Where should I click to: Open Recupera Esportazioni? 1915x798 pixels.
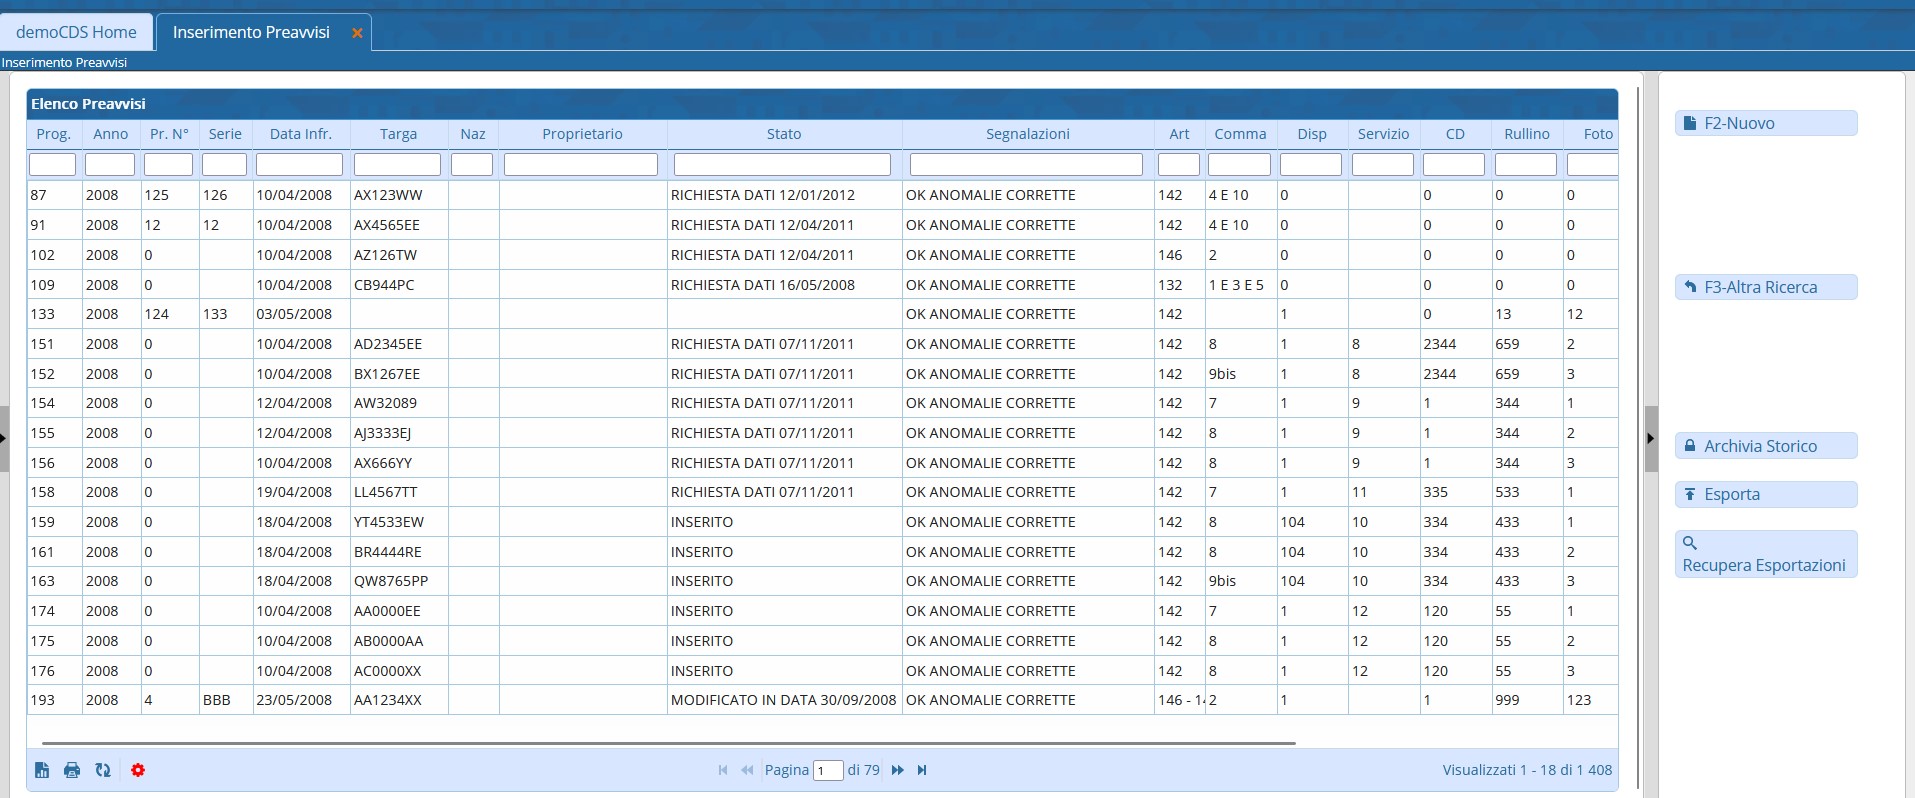[x=1765, y=555]
